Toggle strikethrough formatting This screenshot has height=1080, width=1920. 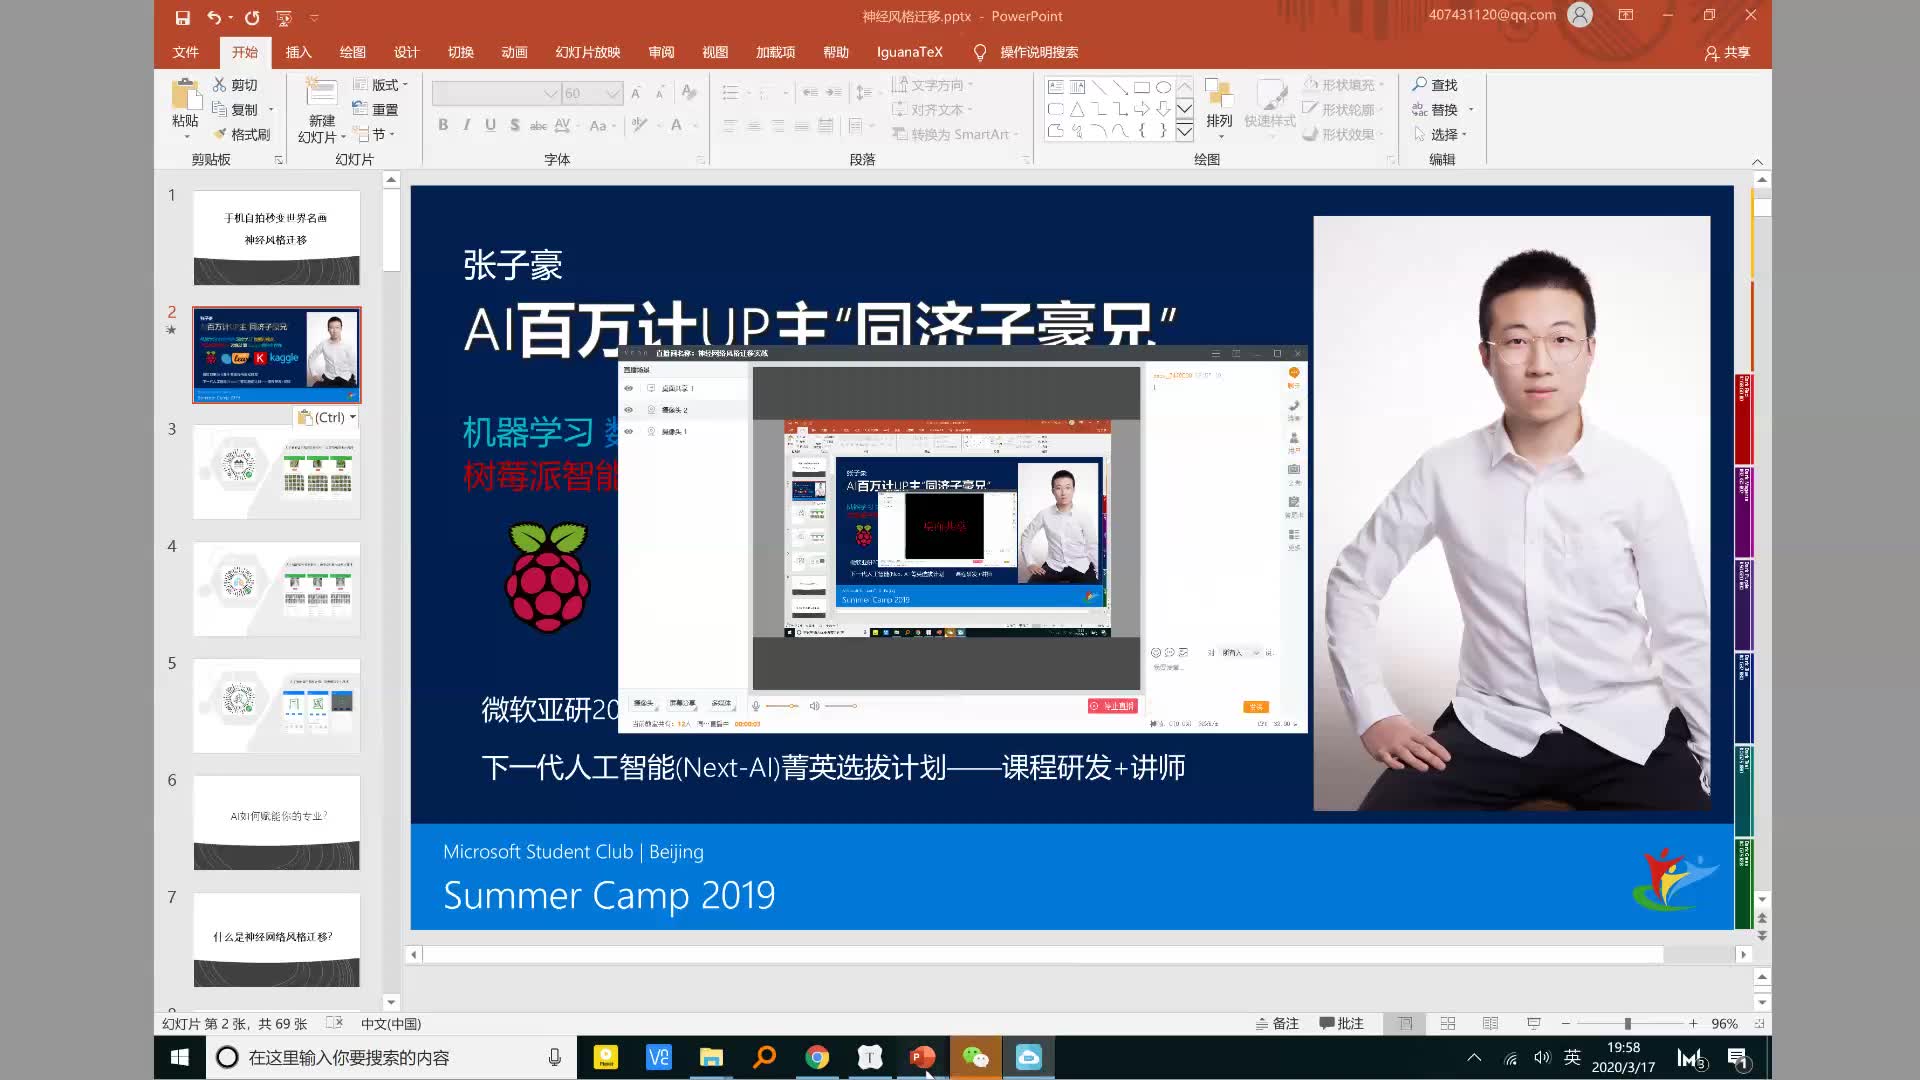[x=538, y=125]
